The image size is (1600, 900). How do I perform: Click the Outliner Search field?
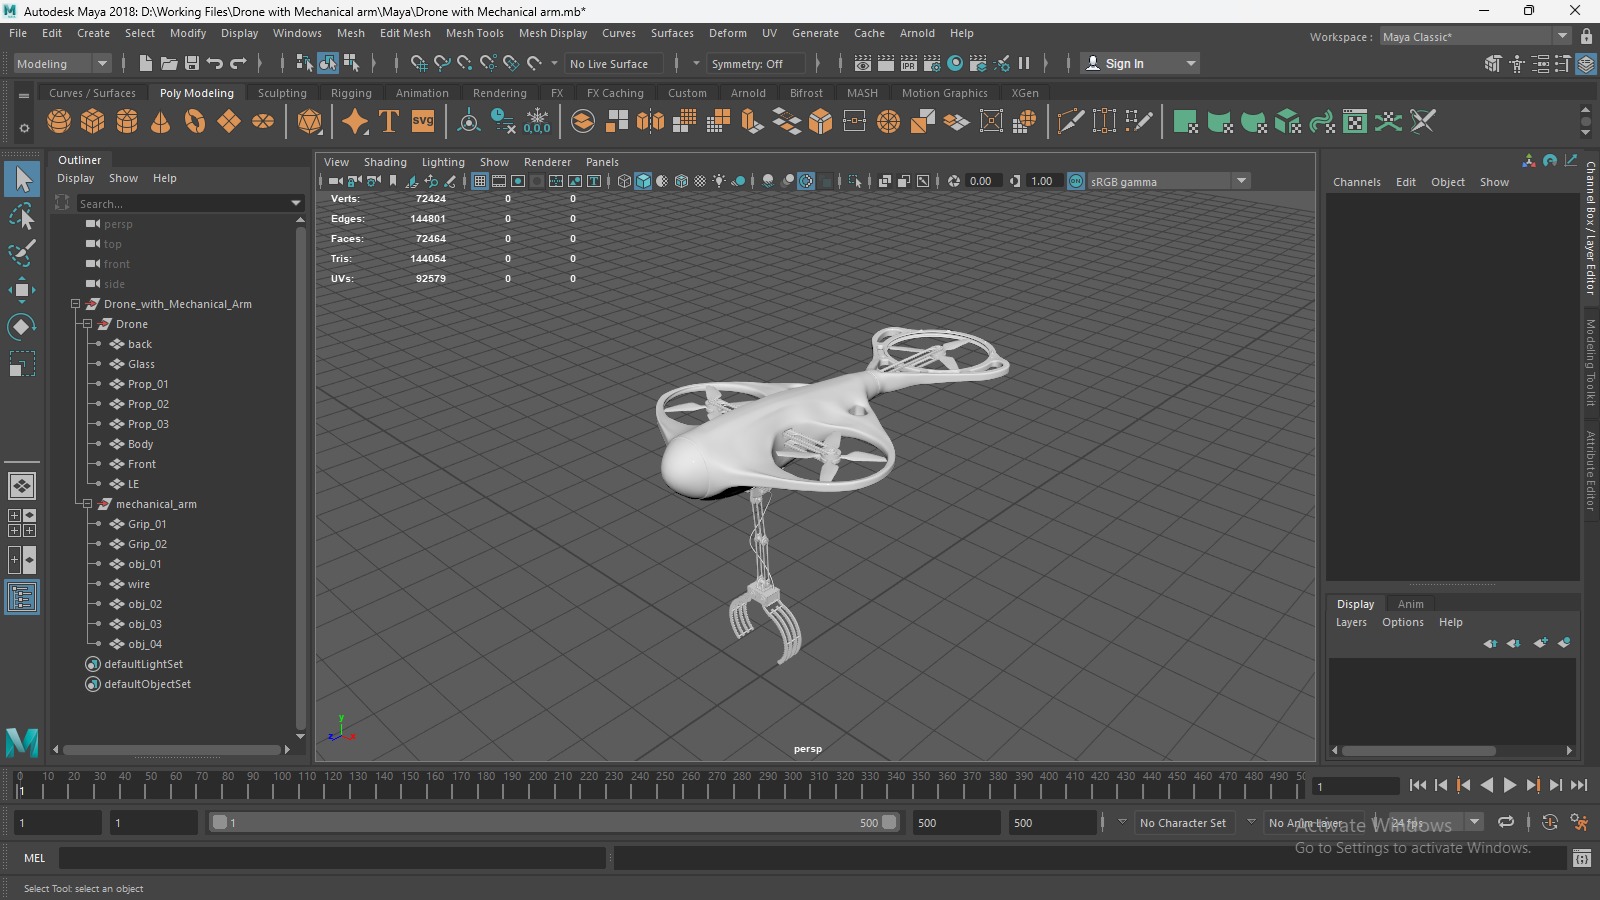click(x=183, y=203)
